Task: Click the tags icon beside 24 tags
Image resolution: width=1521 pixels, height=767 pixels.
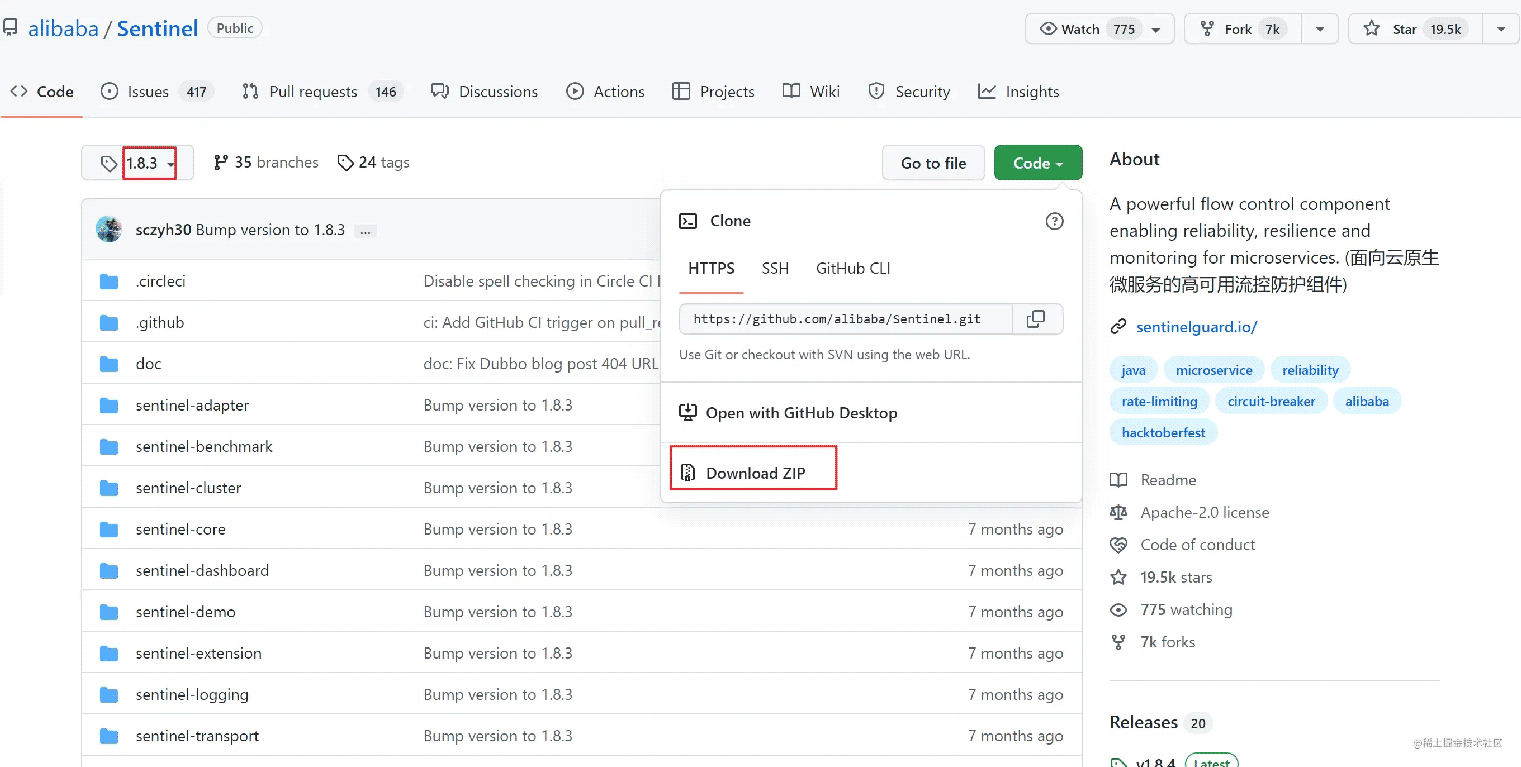Action: (x=345, y=163)
